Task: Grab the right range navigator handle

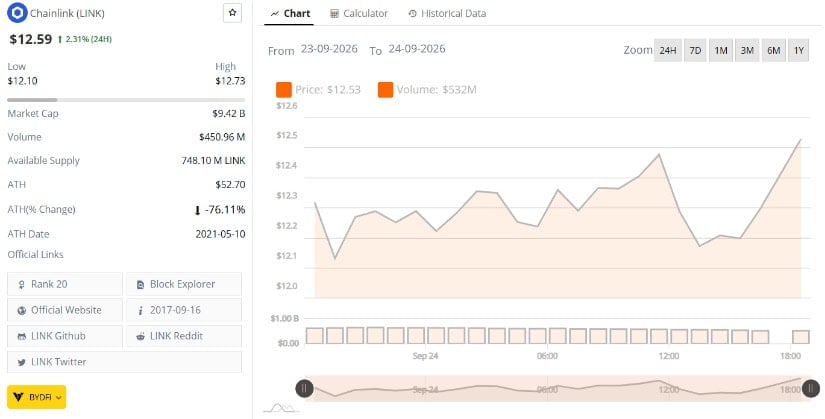Action: pyautogui.click(x=810, y=388)
